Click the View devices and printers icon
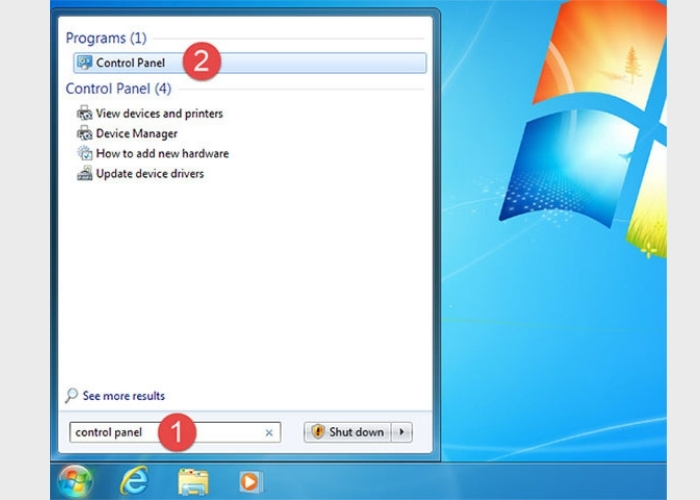The image size is (700, 500). (x=84, y=114)
